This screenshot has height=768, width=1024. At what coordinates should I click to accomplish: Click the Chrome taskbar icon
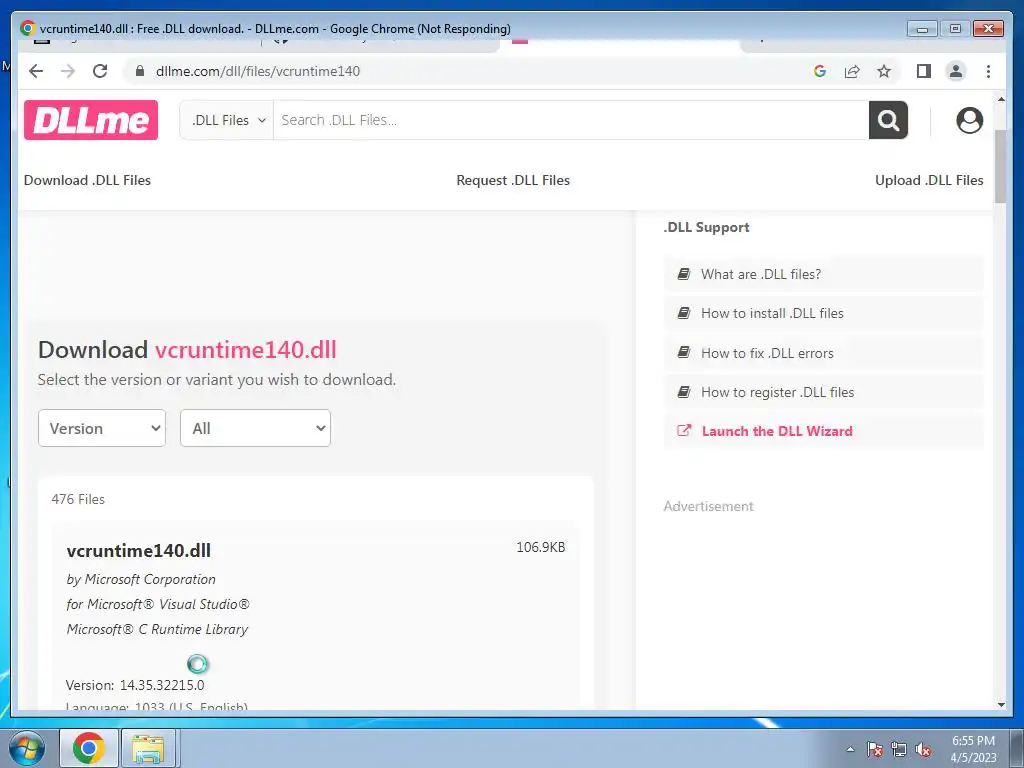pos(89,748)
